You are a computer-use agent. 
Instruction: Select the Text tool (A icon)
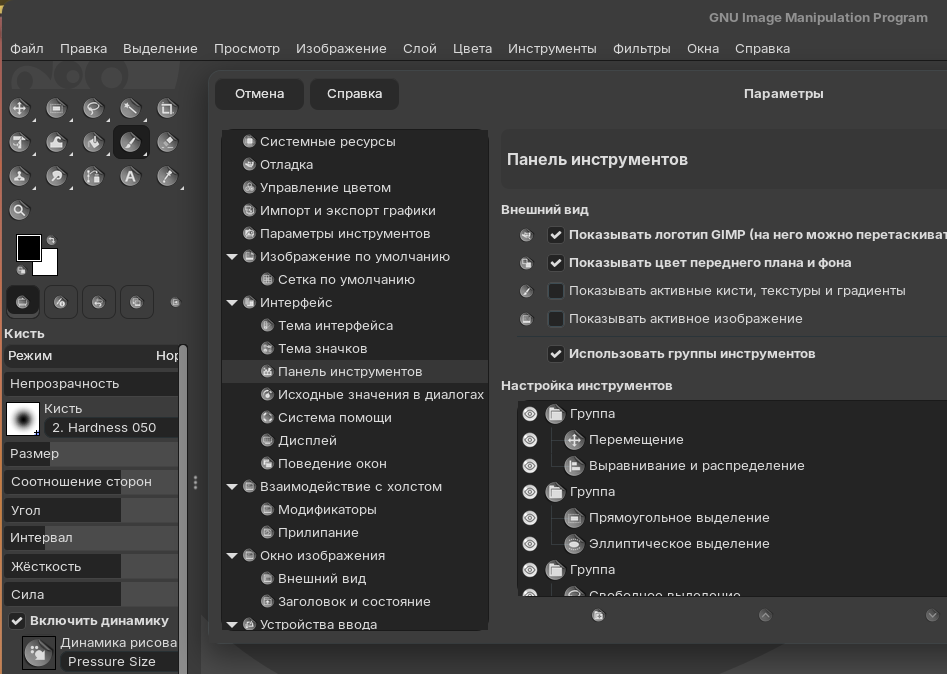click(x=130, y=176)
